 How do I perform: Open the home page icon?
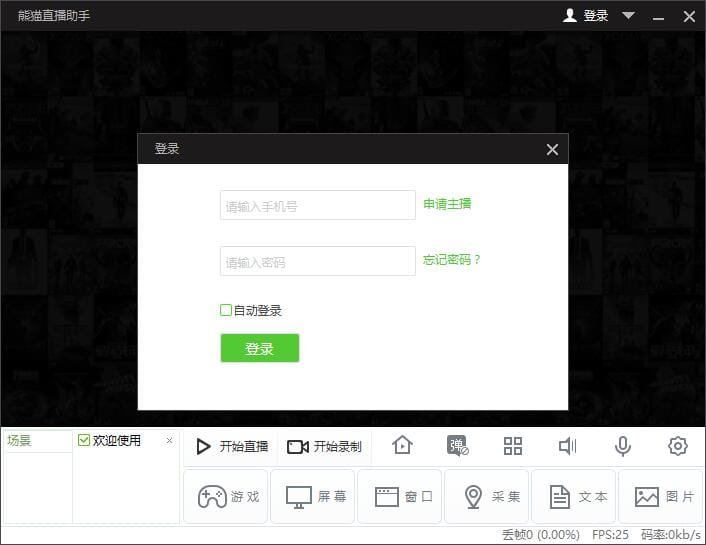[402, 446]
